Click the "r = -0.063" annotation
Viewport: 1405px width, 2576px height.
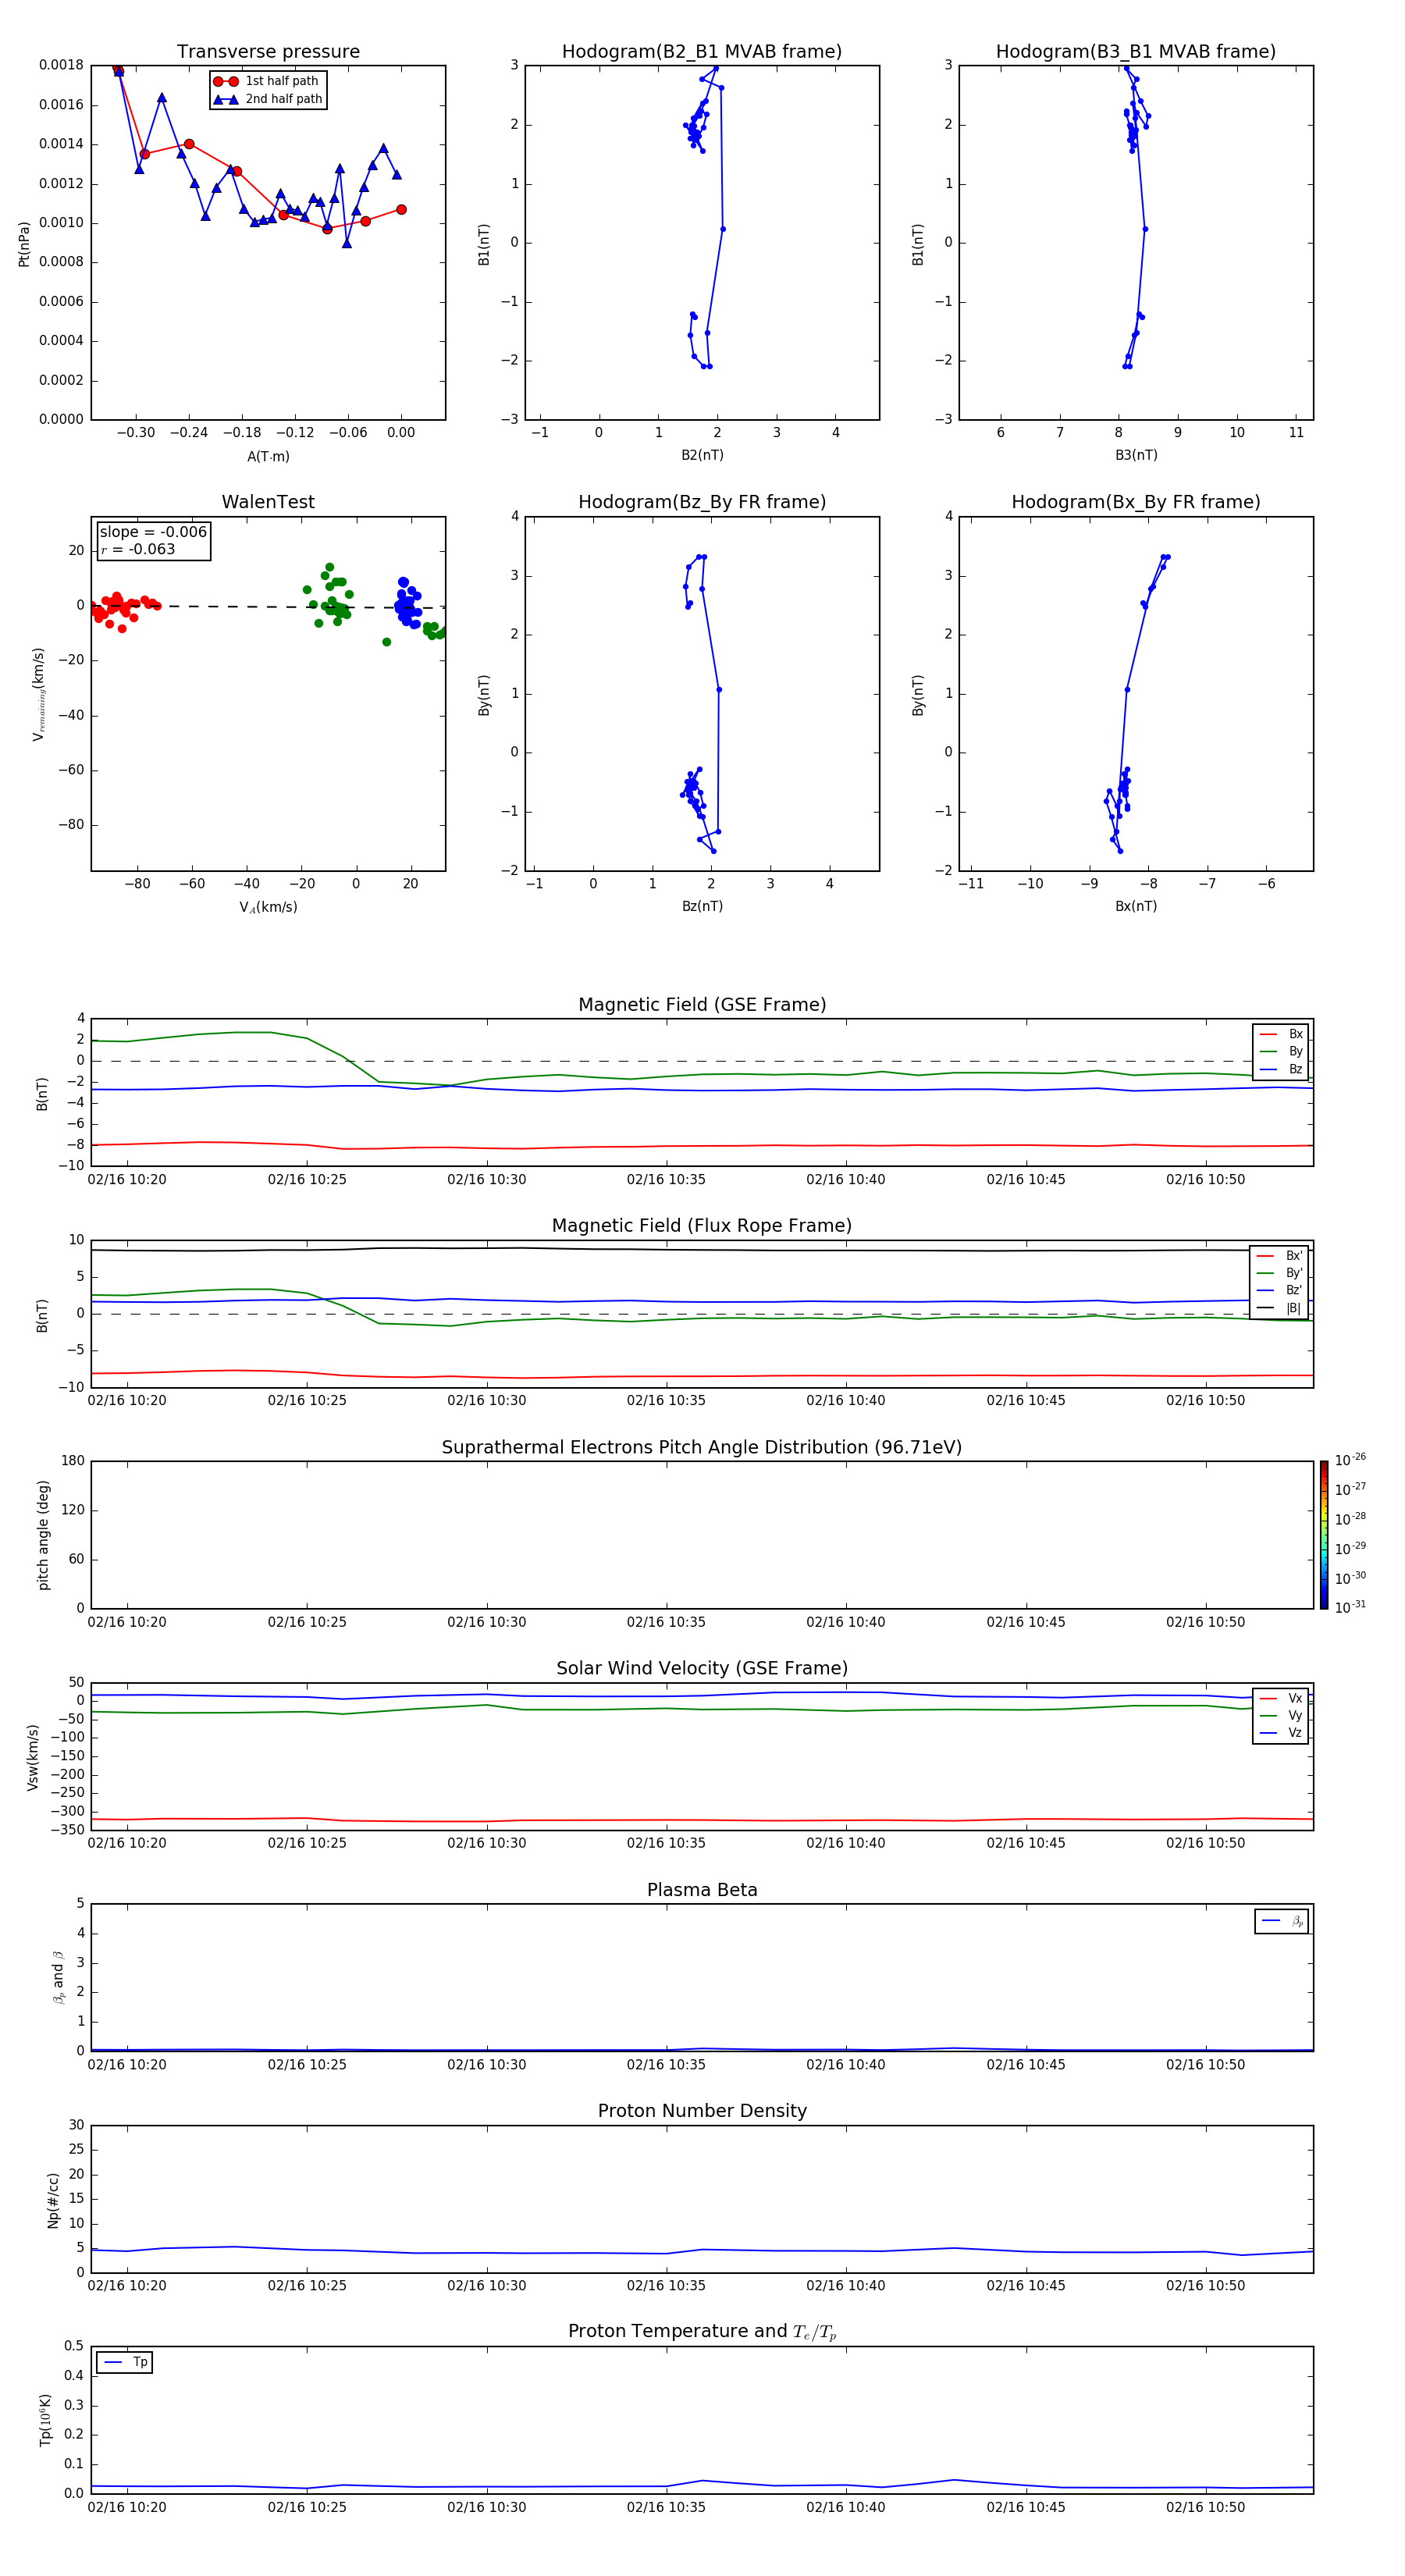tap(138, 549)
